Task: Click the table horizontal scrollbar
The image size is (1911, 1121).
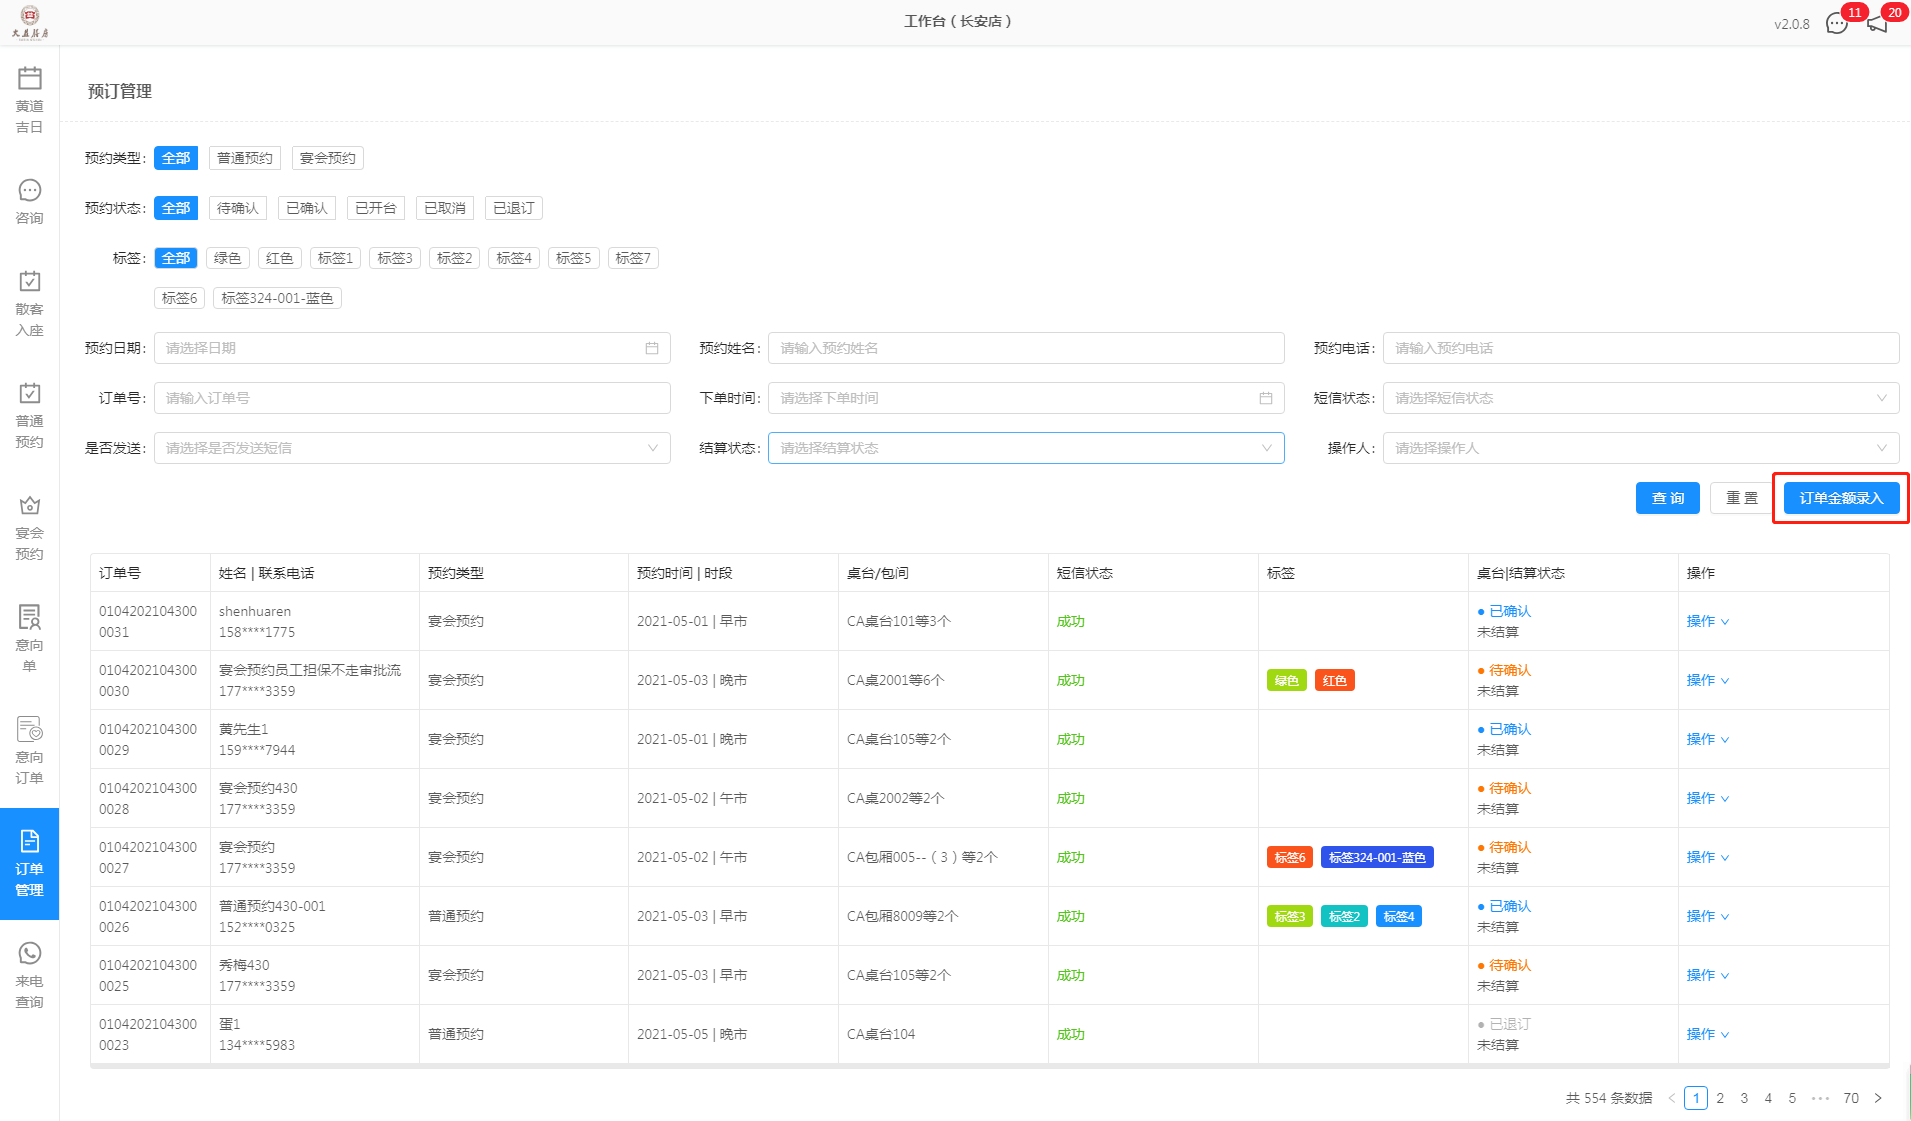Action: click(989, 1066)
